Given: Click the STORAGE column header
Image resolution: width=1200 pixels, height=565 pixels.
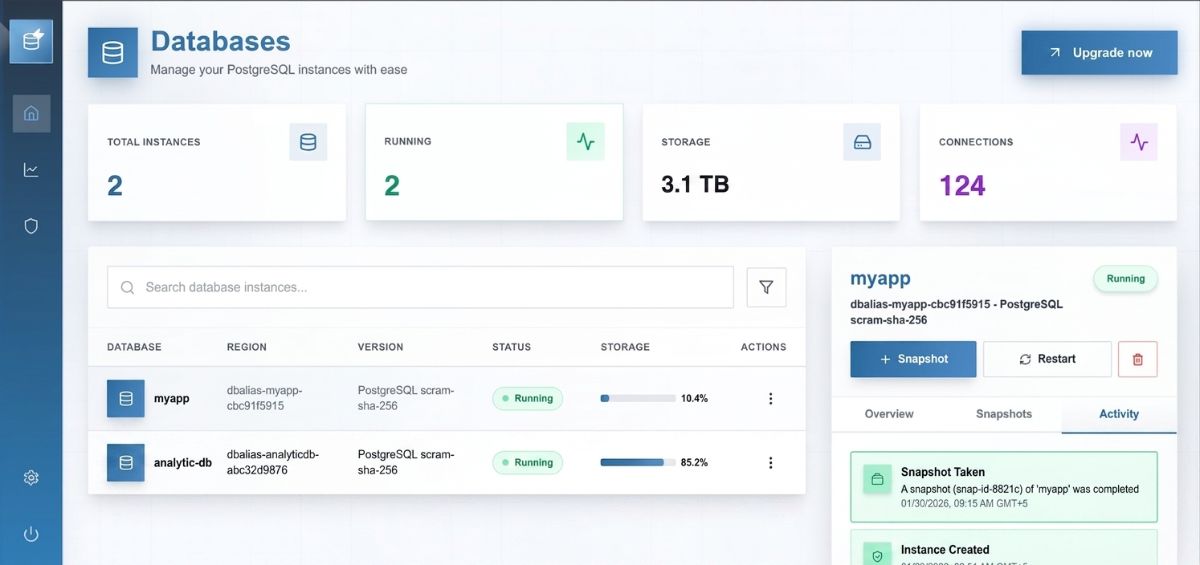Looking at the screenshot, I should tap(625, 347).
